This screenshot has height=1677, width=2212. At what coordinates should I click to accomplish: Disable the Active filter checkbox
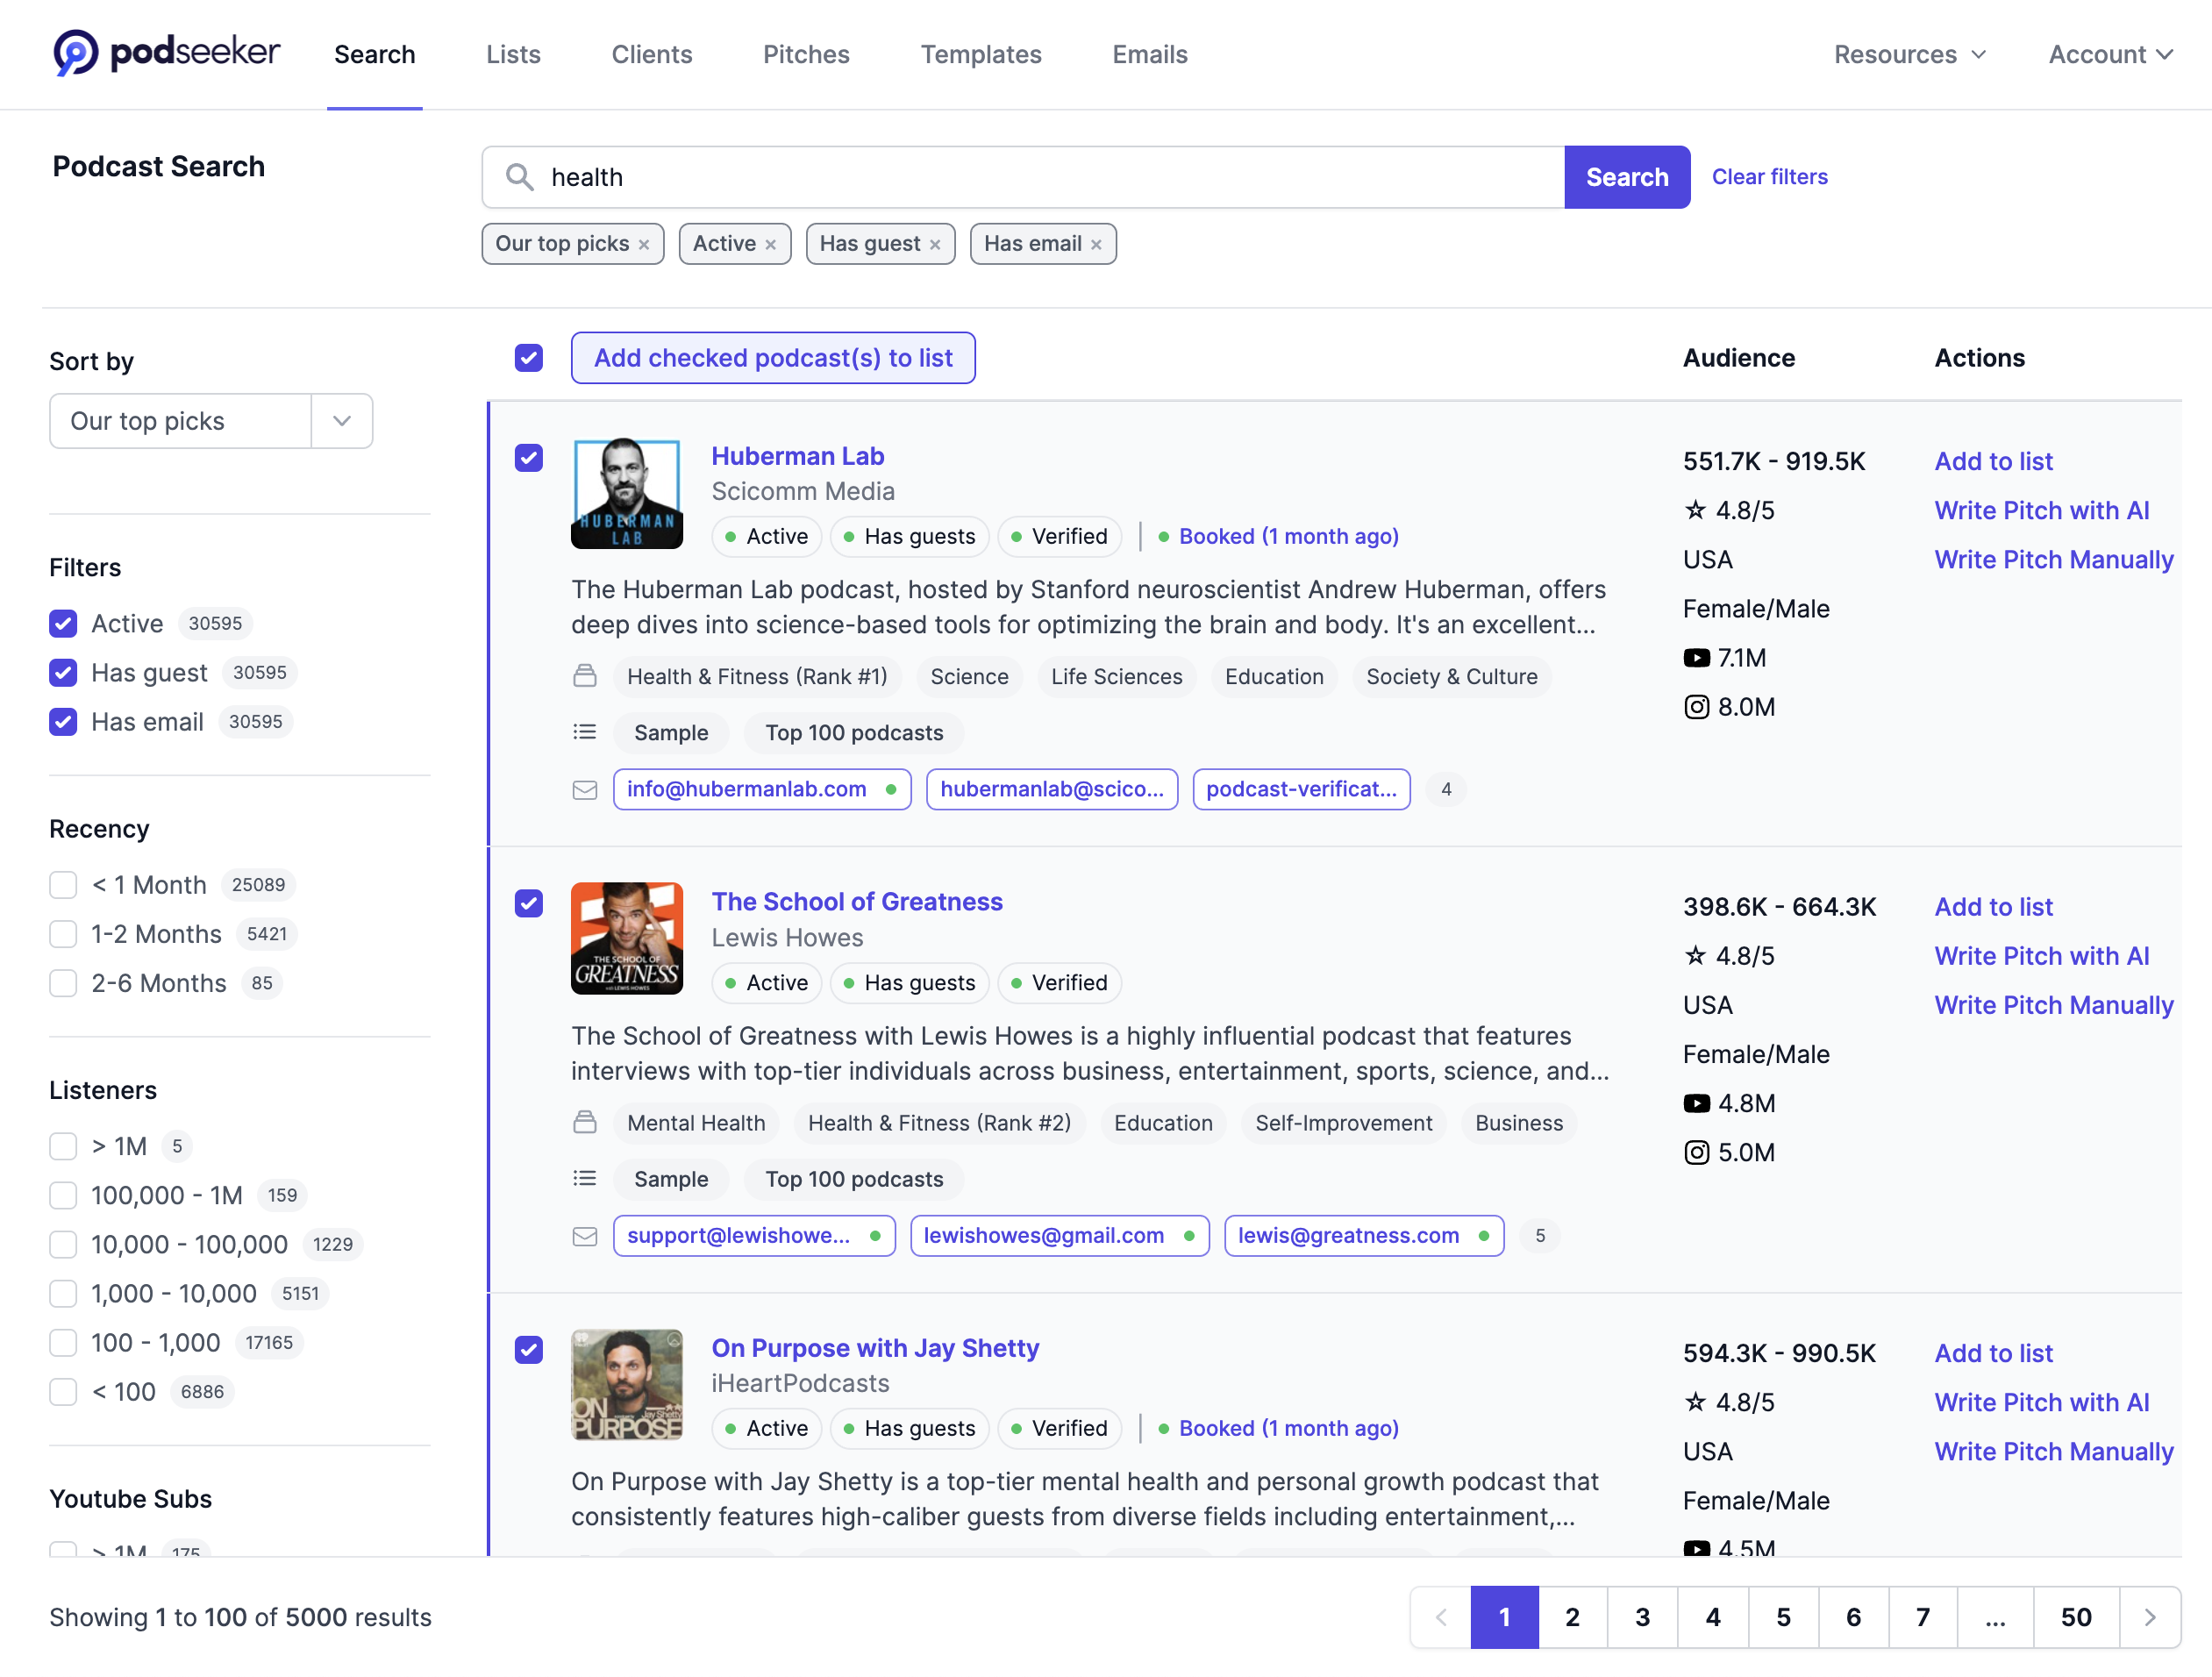(x=63, y=624)
